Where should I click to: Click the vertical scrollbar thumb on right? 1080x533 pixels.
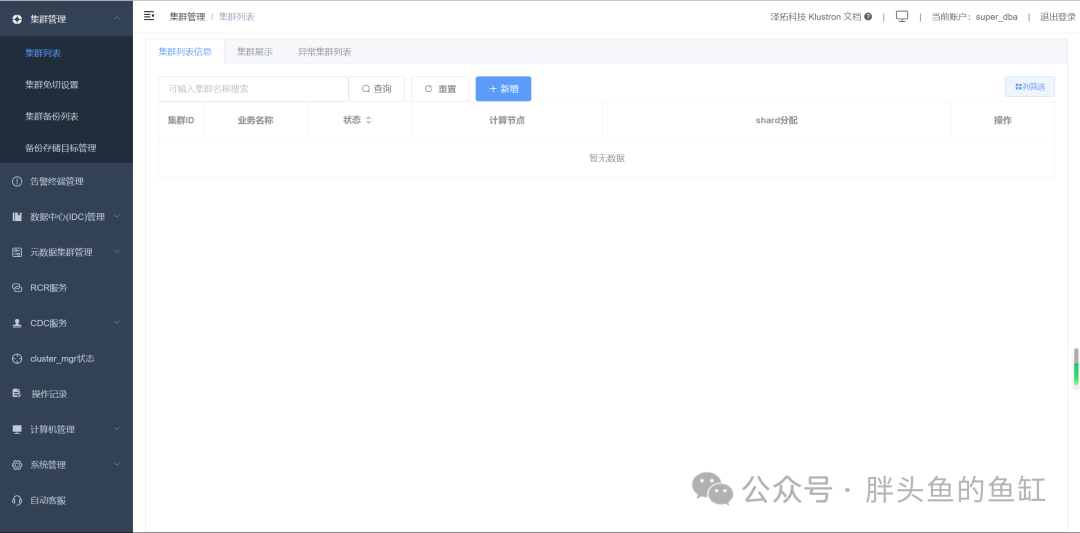[1076, 367]
